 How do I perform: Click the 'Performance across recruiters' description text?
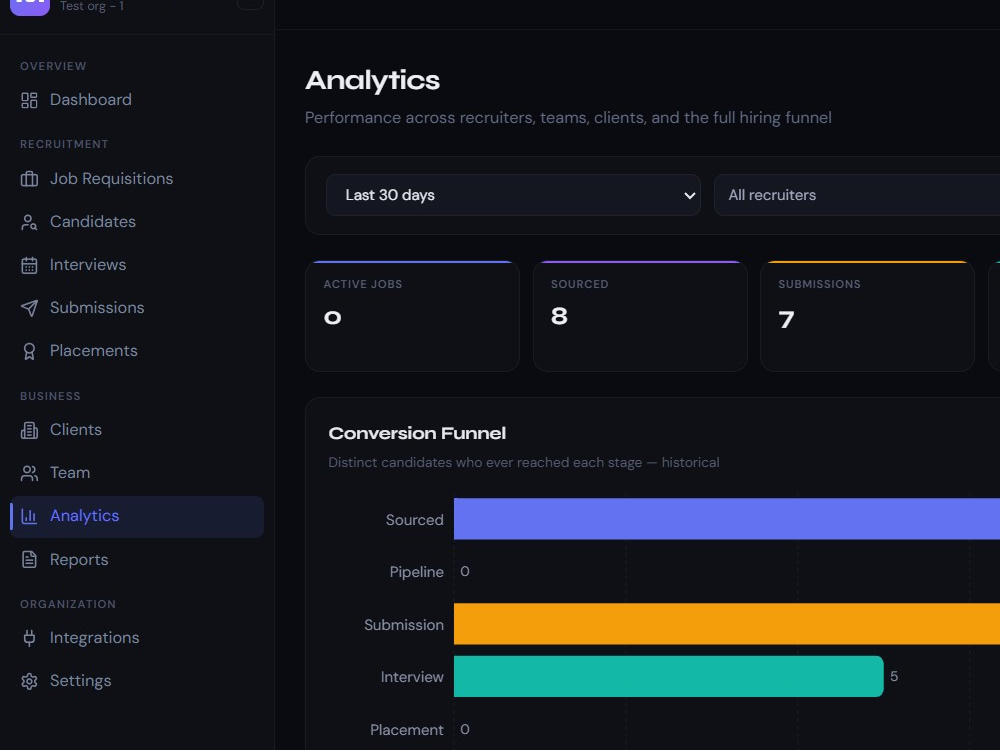pos(568,118)
